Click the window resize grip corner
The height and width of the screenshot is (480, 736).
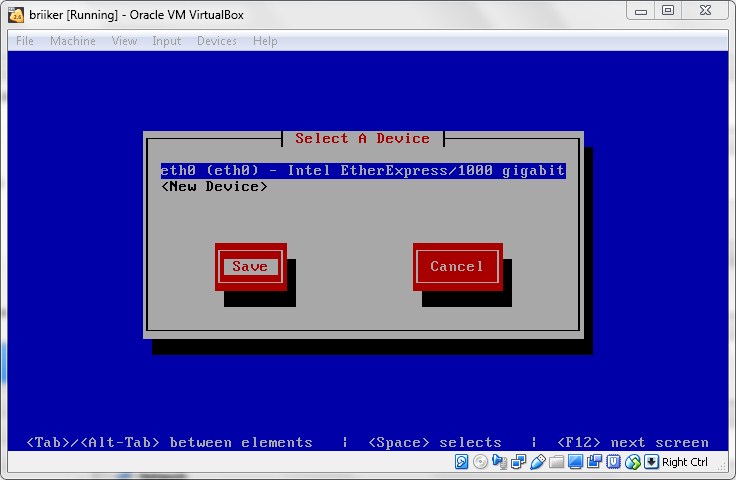723,466
